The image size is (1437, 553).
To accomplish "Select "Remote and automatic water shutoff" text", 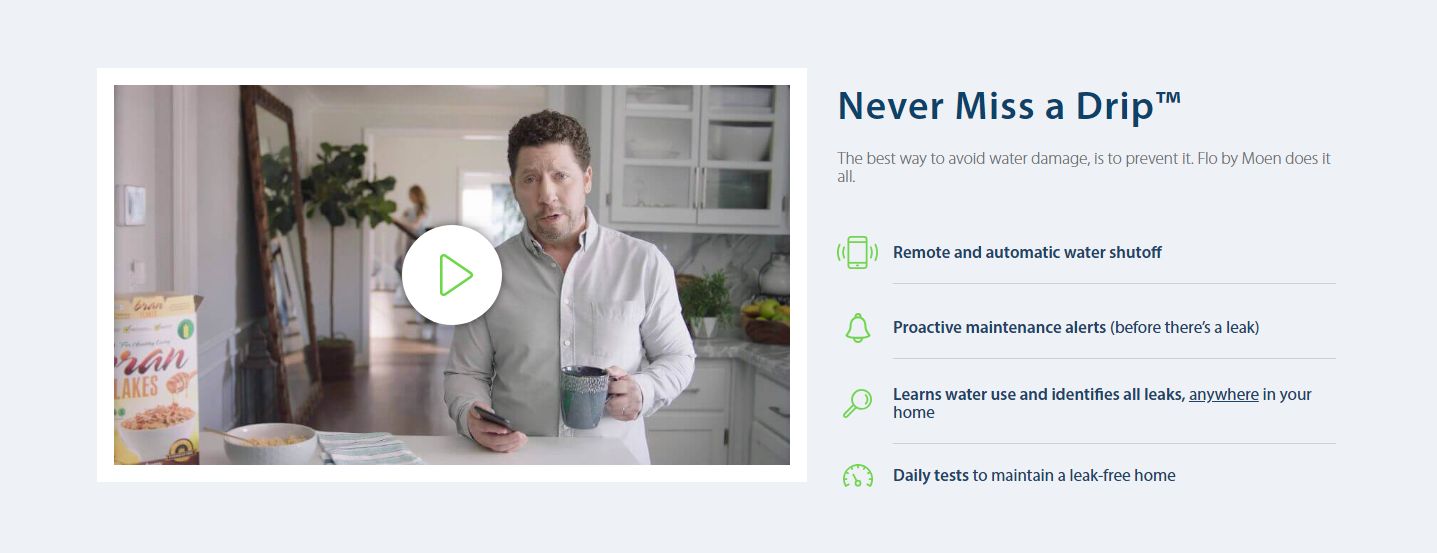I will (1027, 252).
